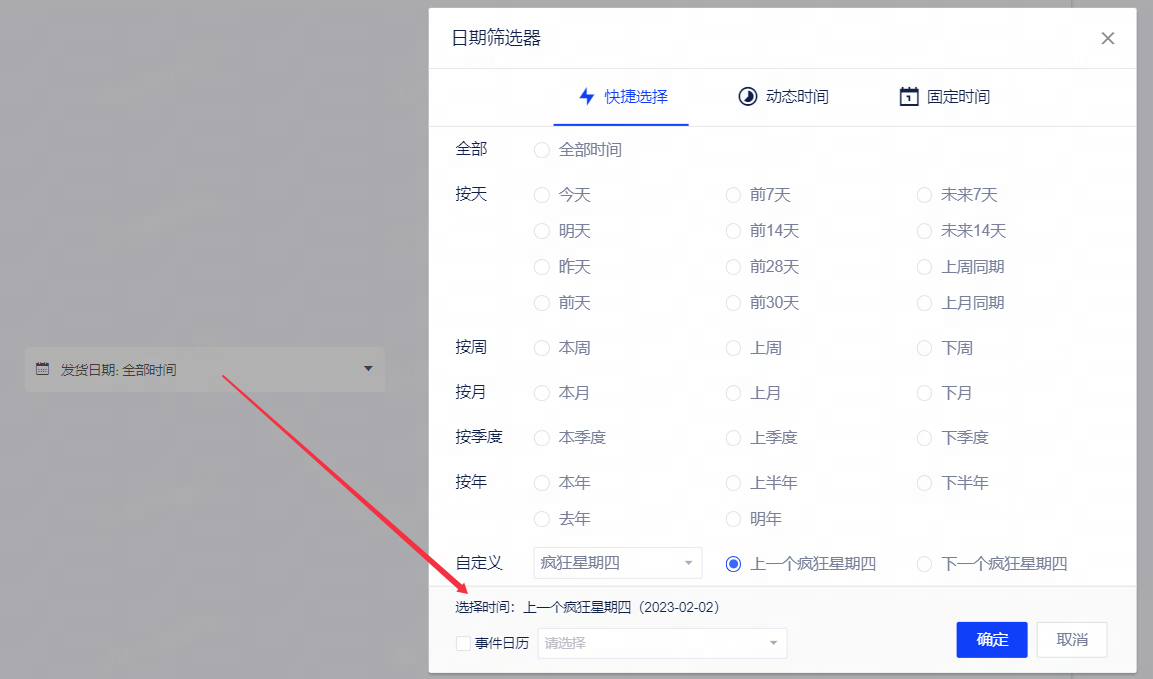Viewport: 1153px width, 679px height.
Task: Close the 日期筛选器 dialog
Action: (x=1107, y=39)
